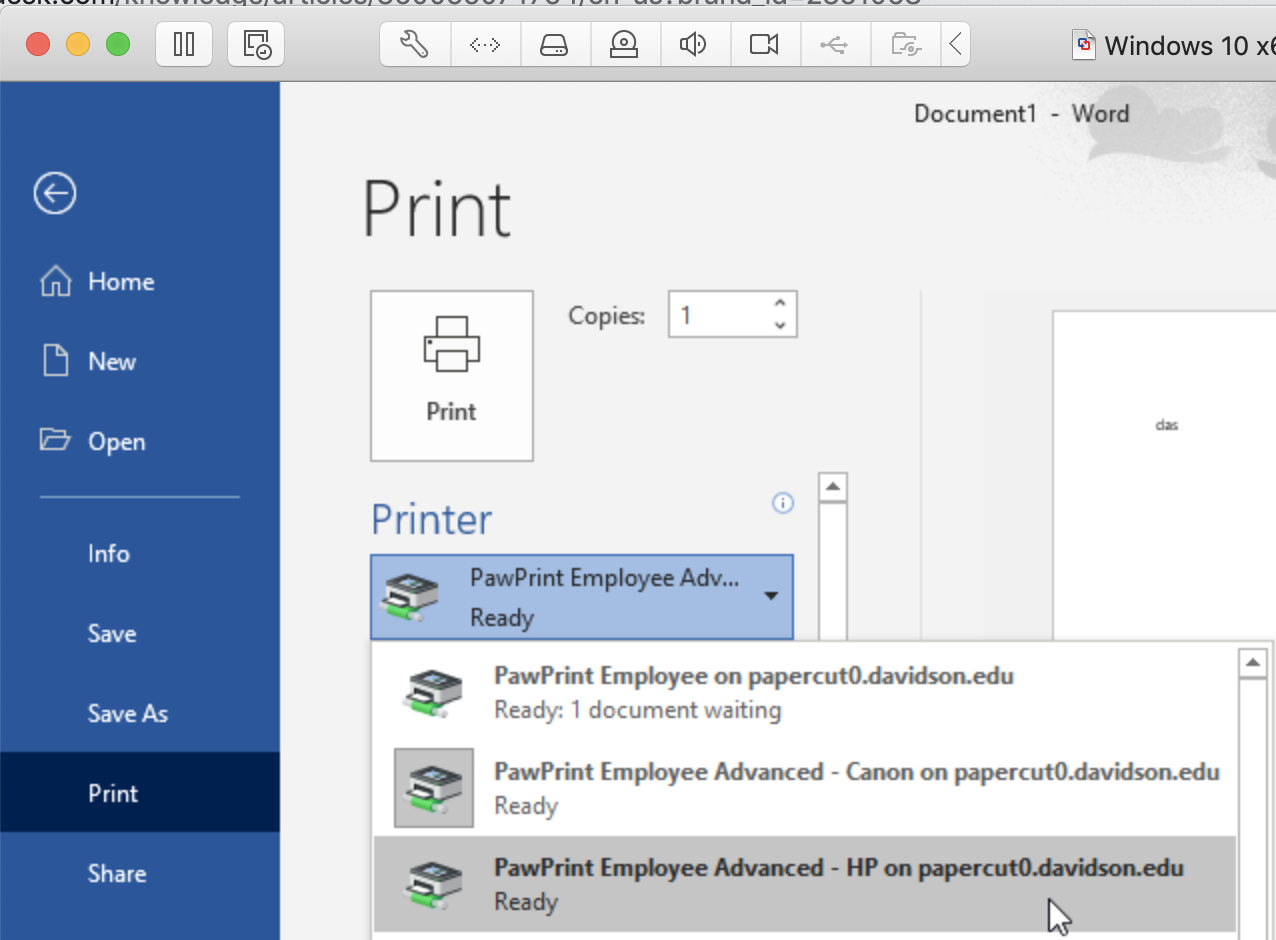Select PawPrint Employee Advanced - Canon printer
Viewport: 1276px width, 940px height.
tap(805, 788)
